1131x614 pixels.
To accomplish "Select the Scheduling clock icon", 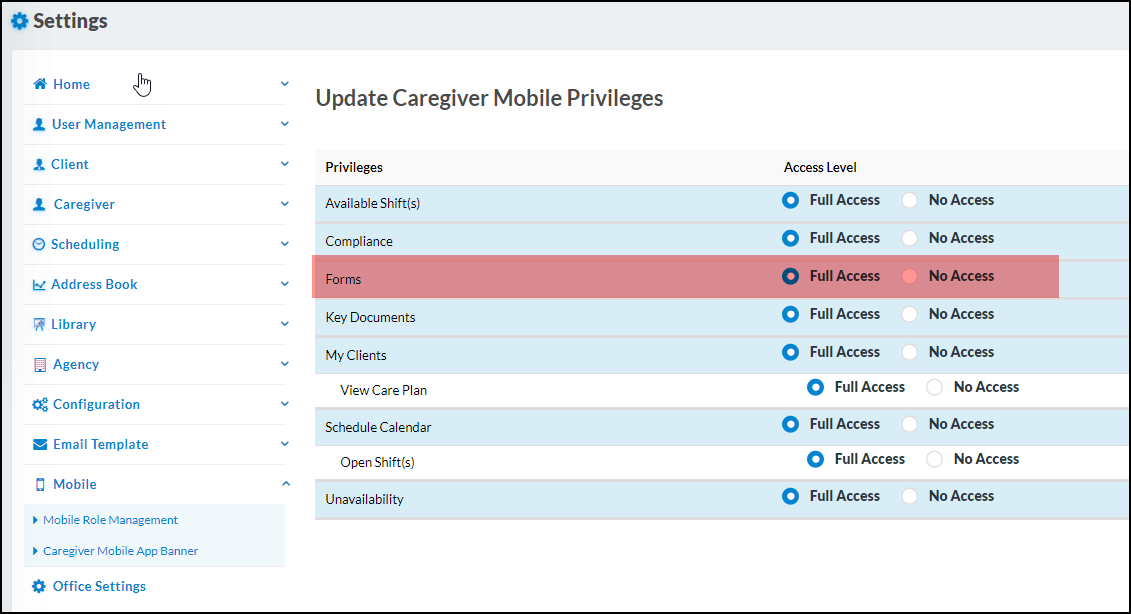I will click(37, 244).
